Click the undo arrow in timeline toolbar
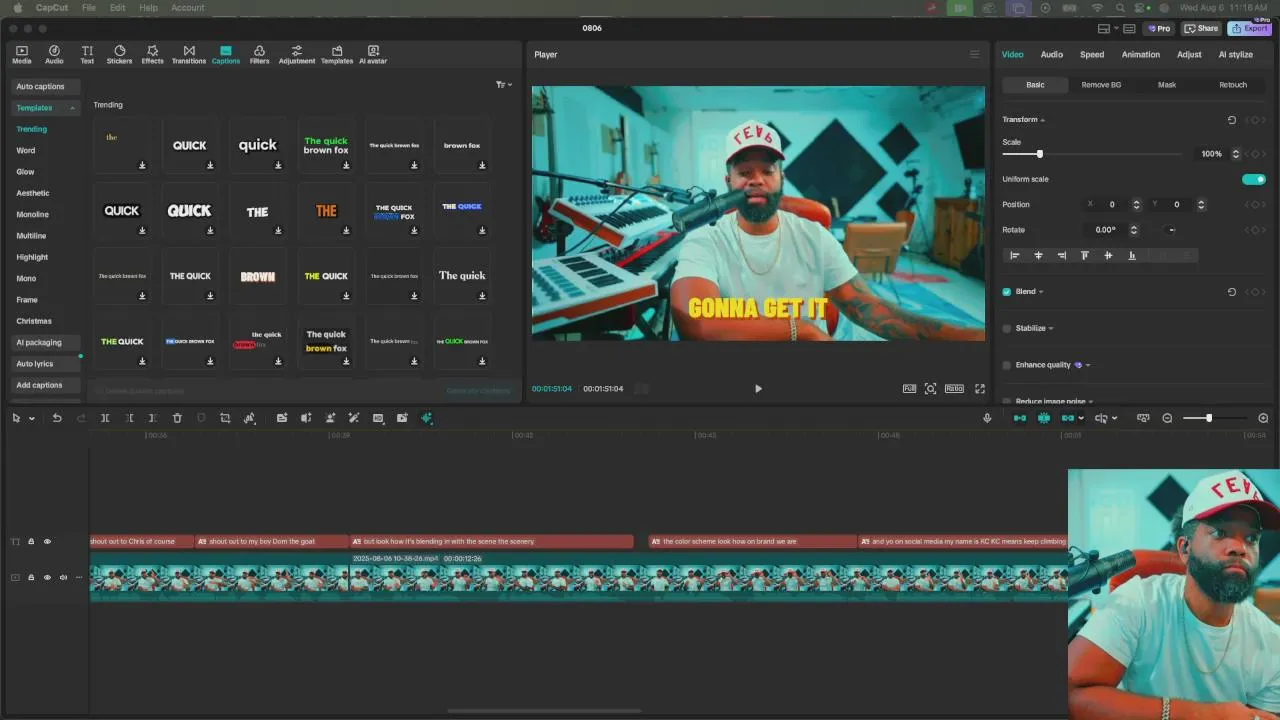Viewport: 1280px width, 720px height. pyautogui.click(x=57, y=418)
